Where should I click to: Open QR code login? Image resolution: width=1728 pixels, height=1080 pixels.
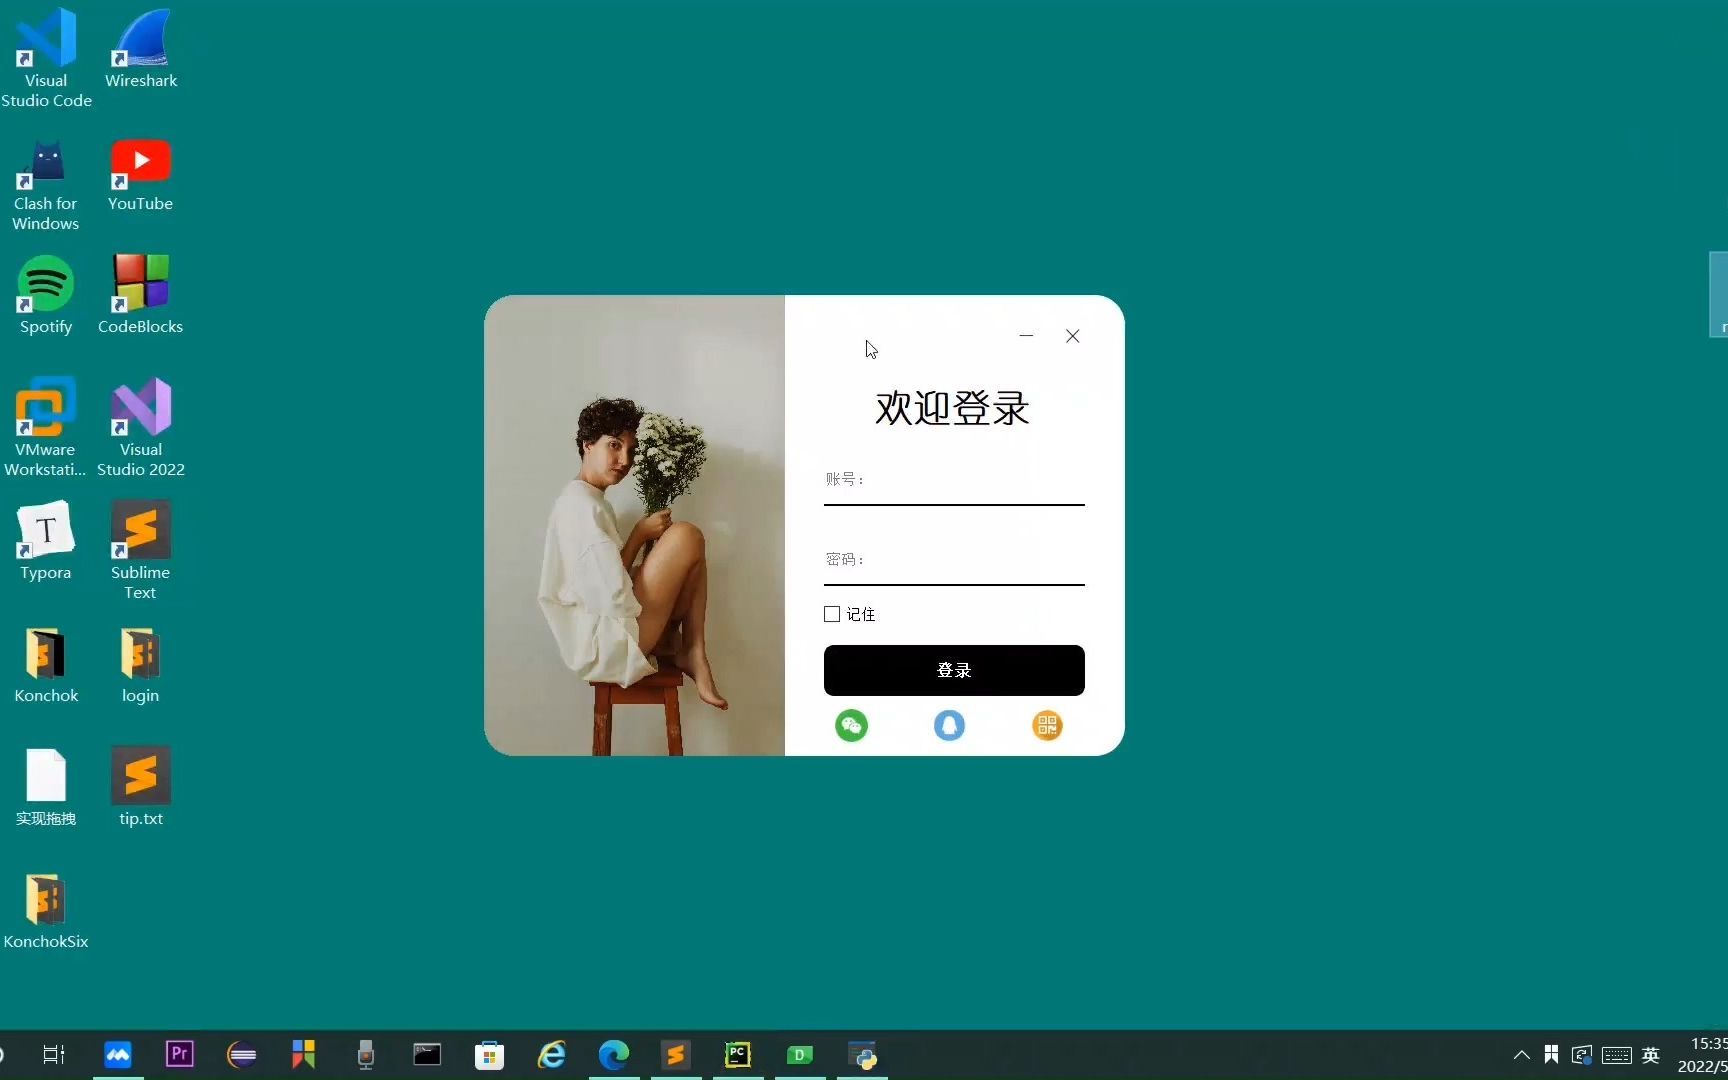coord(1047,725)
